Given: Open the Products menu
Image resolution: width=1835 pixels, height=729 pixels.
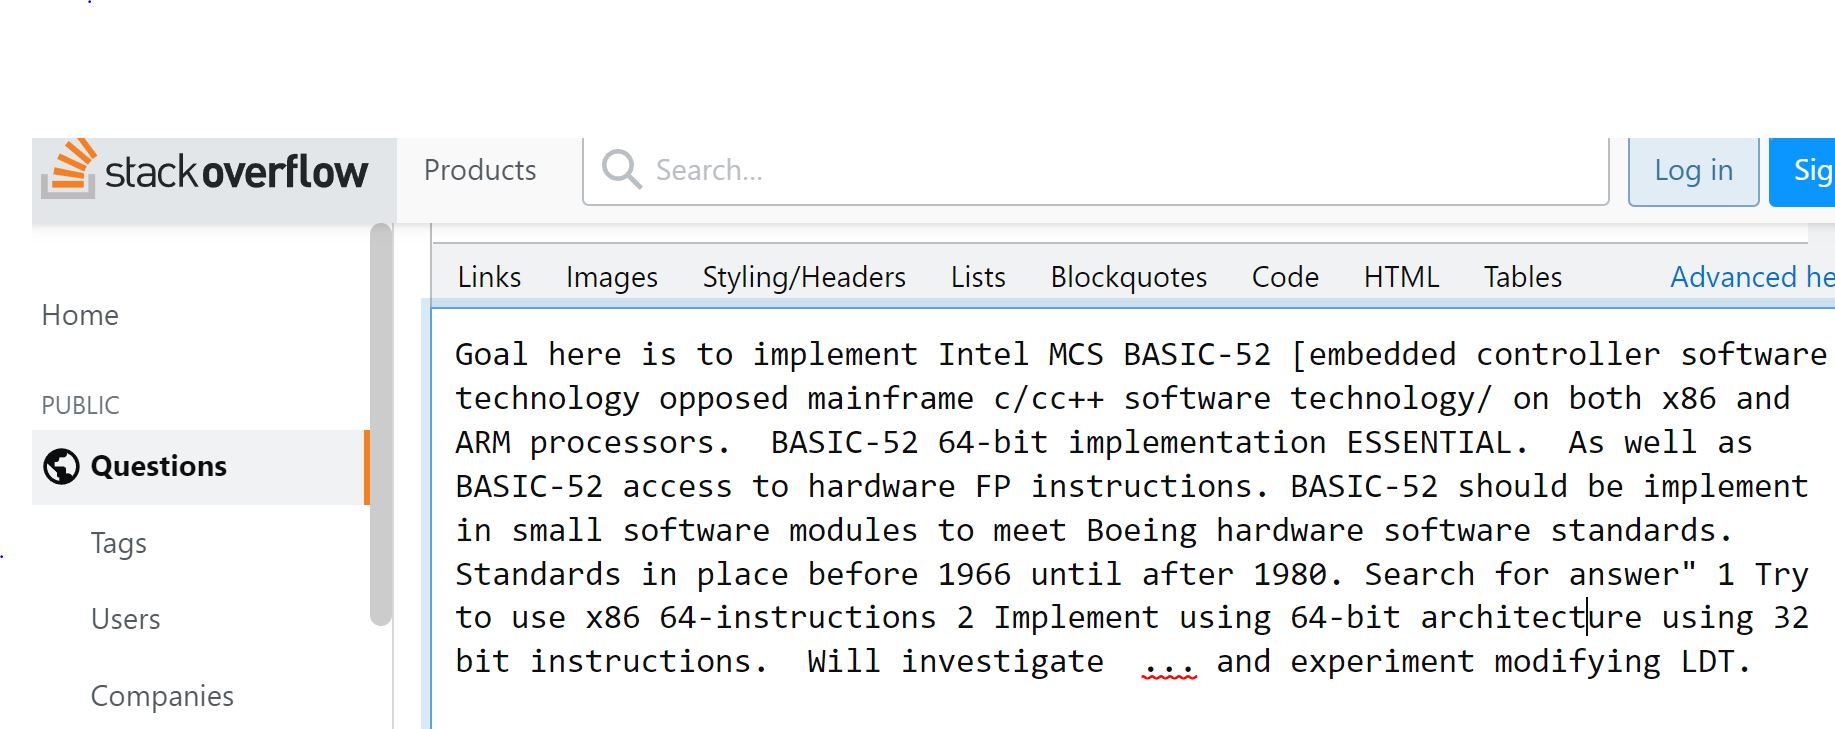Looking at the screenshot, I should (480, 170).
